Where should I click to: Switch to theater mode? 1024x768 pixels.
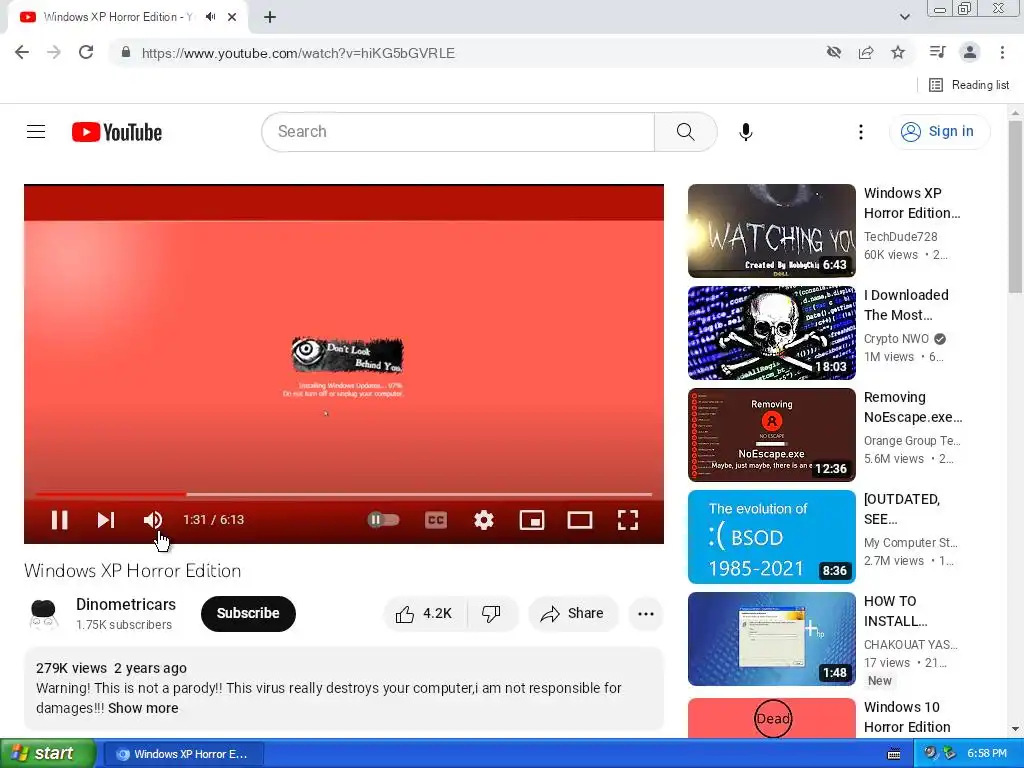pos(580,520)
